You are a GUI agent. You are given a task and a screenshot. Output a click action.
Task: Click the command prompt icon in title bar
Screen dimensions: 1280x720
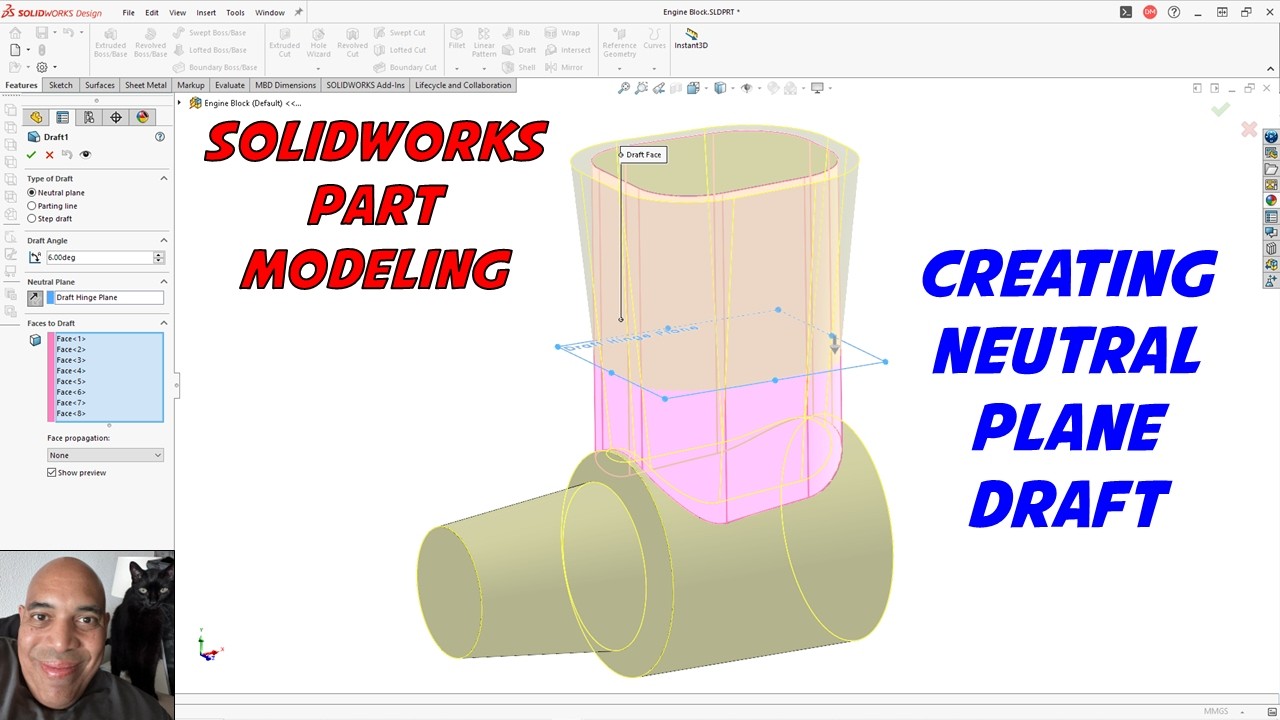click(1126, 12)
